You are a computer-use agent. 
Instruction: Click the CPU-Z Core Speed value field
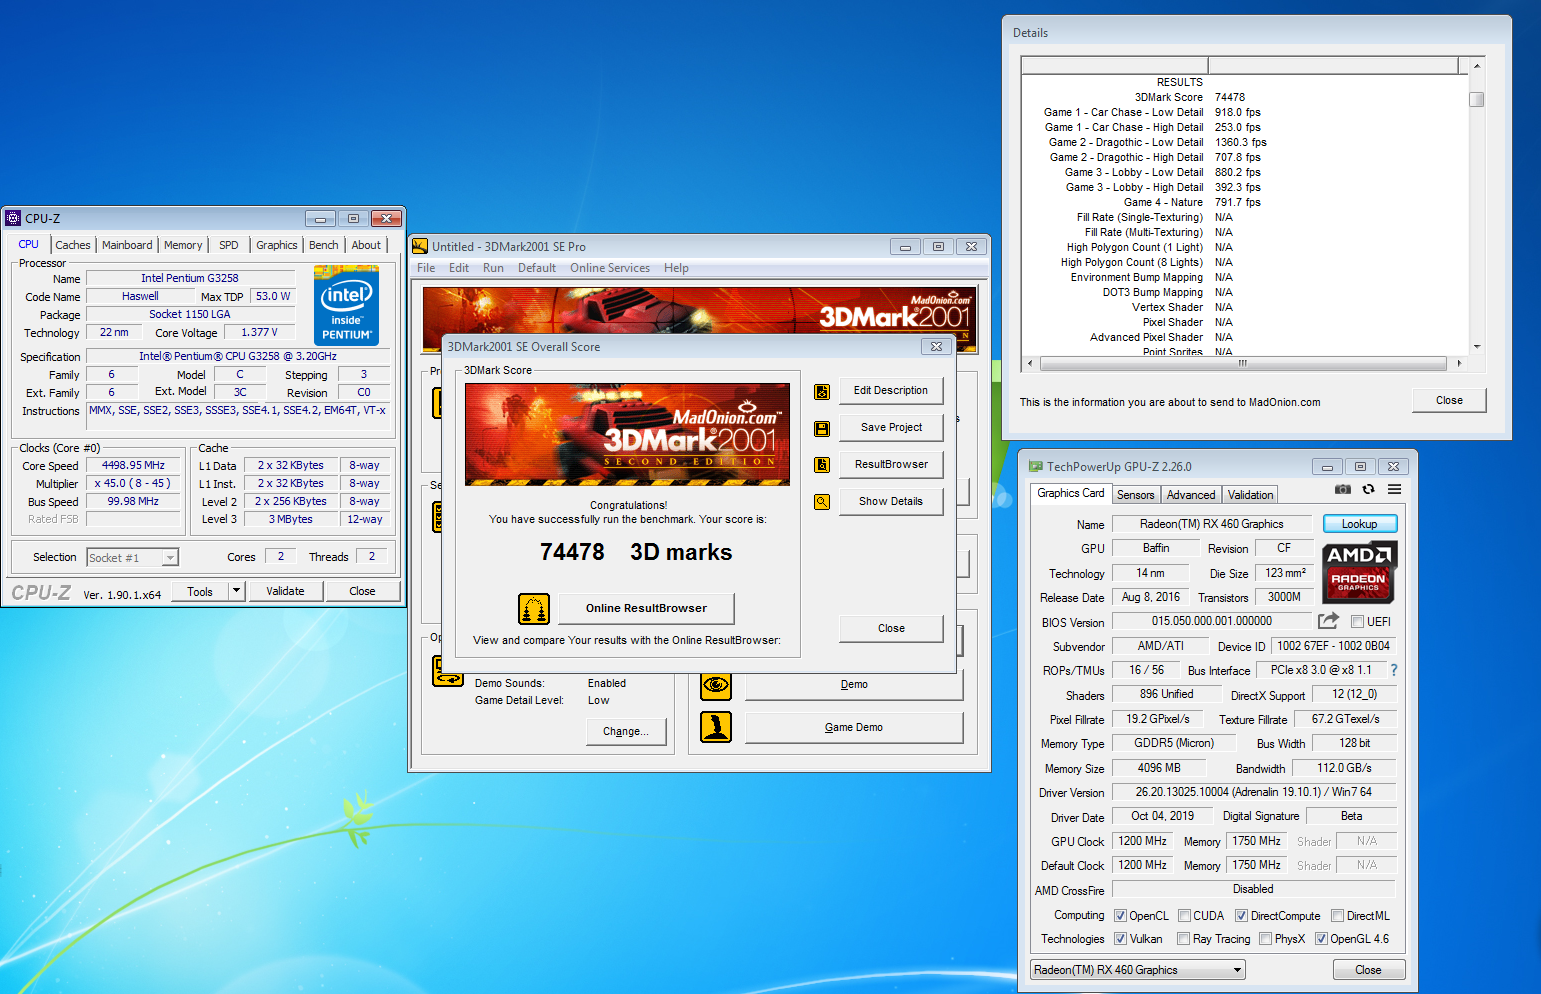pyautogui.click(x=133, y=465)
